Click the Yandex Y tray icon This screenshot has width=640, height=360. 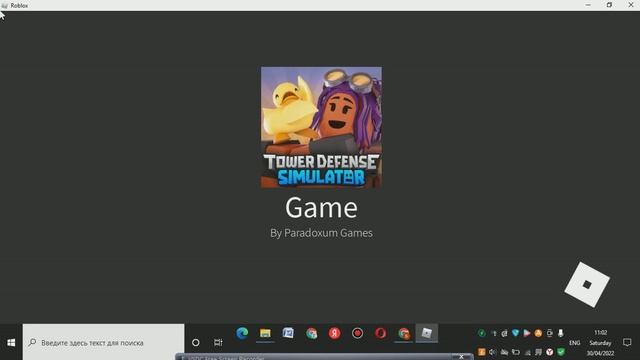[x=550, y=352]
